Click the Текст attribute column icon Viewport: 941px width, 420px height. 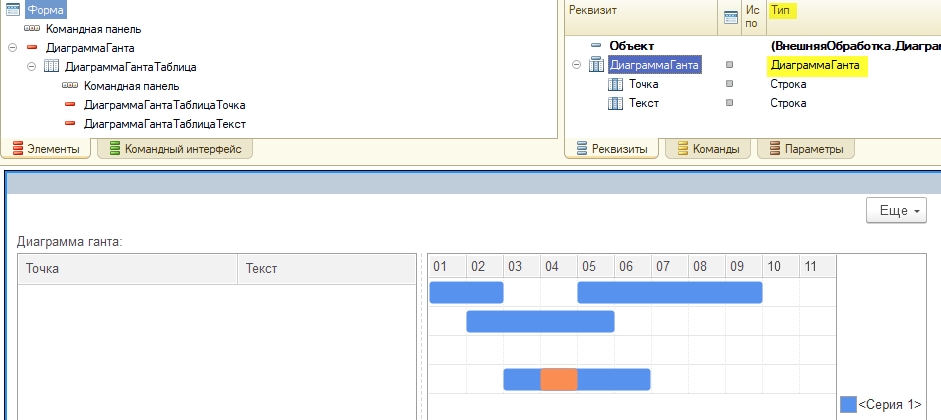tap(616, 103)
